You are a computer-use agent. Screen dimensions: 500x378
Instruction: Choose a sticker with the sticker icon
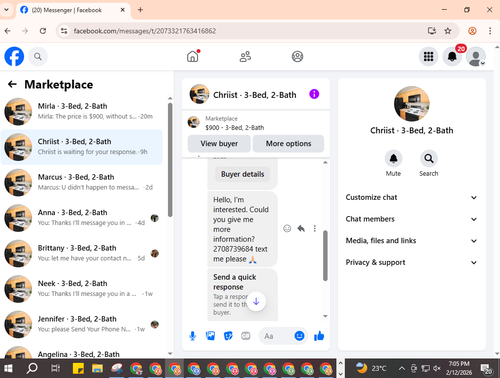228,336
